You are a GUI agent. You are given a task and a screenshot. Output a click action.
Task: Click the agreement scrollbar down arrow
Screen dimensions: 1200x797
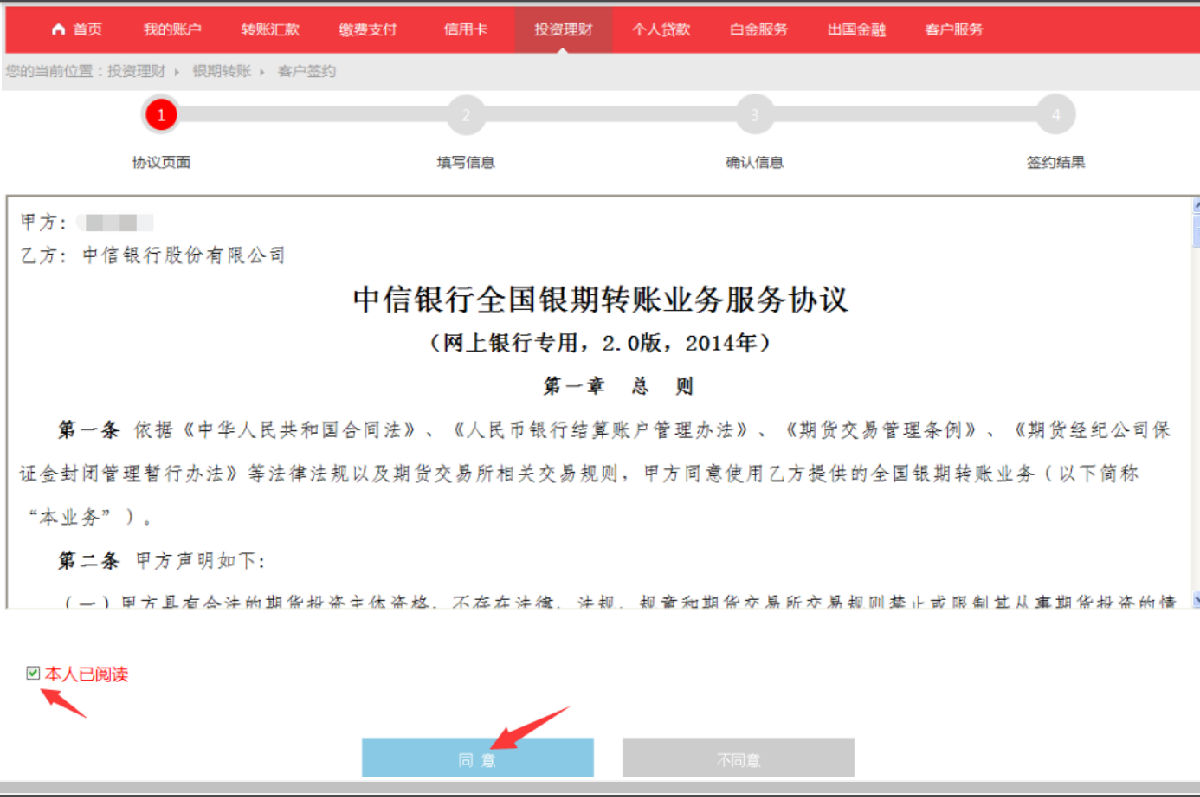click(x=1196, y=599)
